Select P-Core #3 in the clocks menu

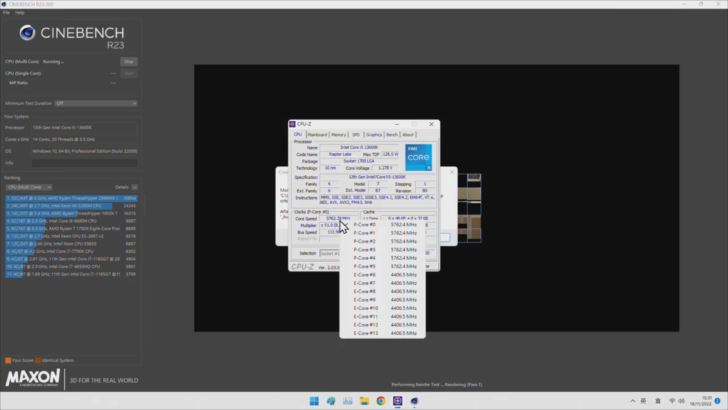[383, 250]
